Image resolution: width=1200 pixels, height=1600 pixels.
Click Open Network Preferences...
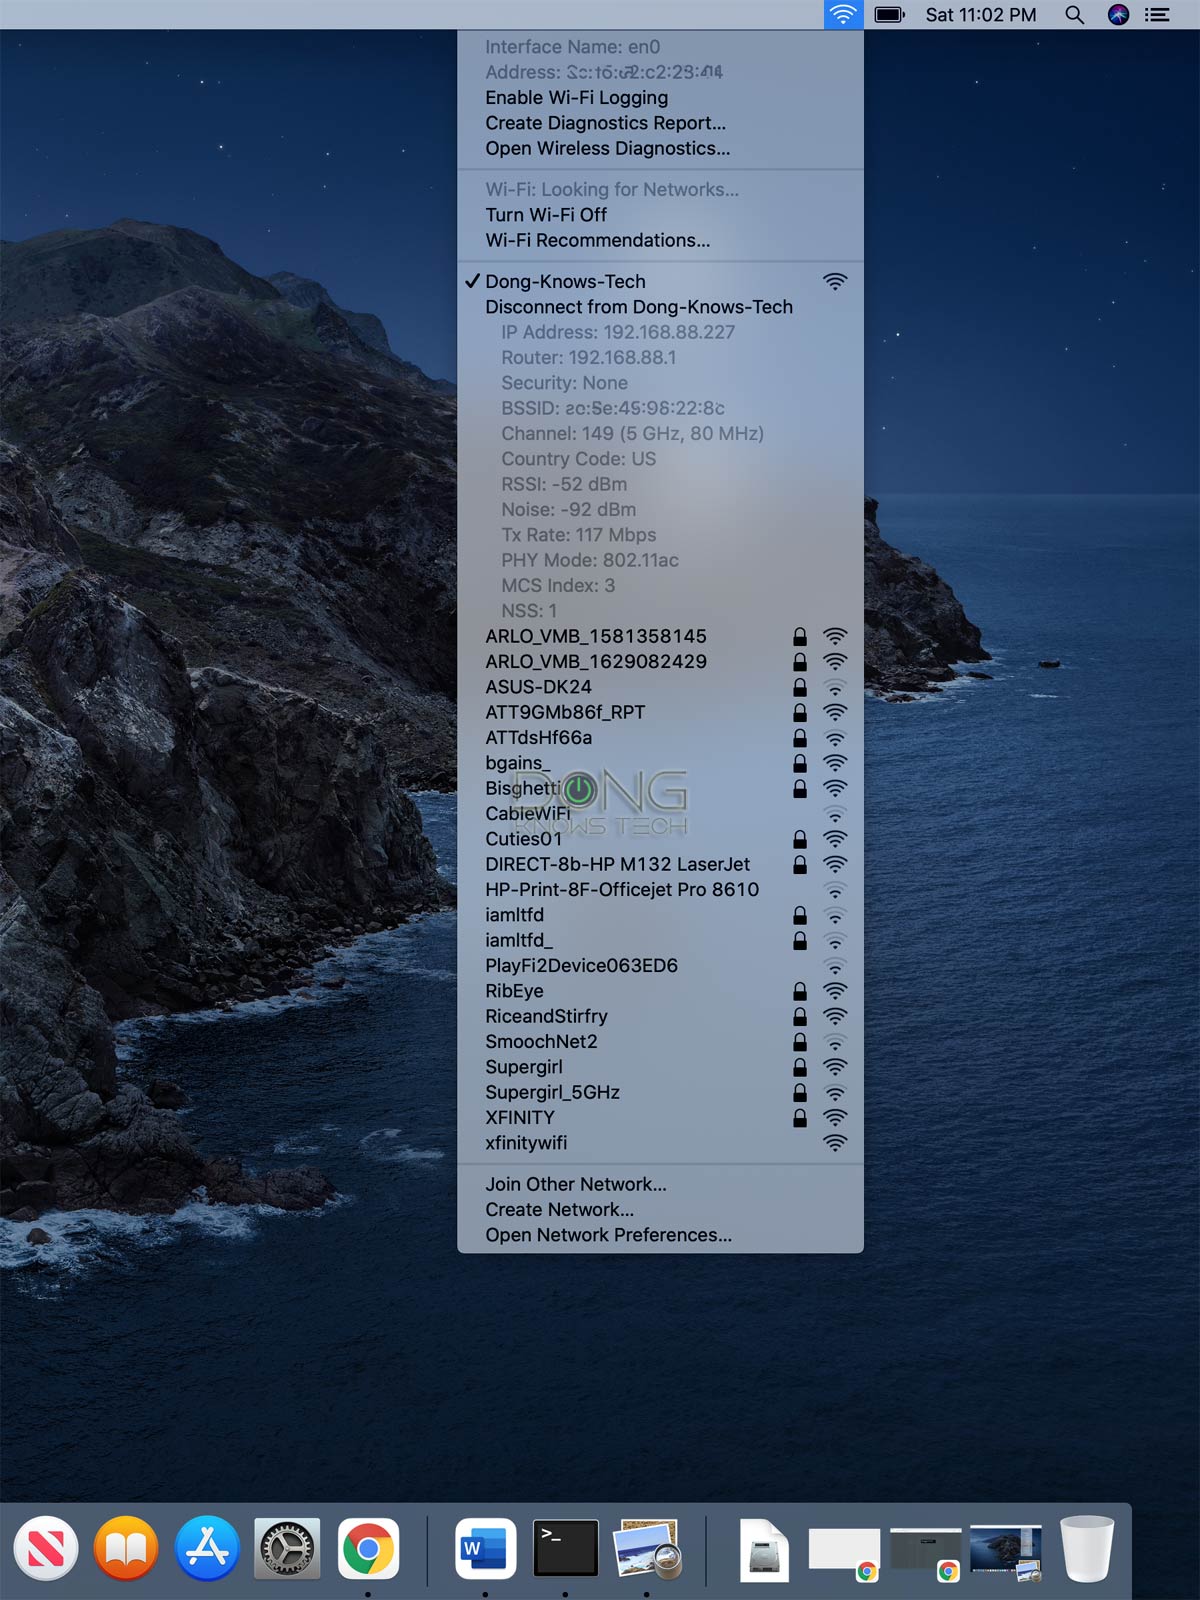coord(660,1235)
